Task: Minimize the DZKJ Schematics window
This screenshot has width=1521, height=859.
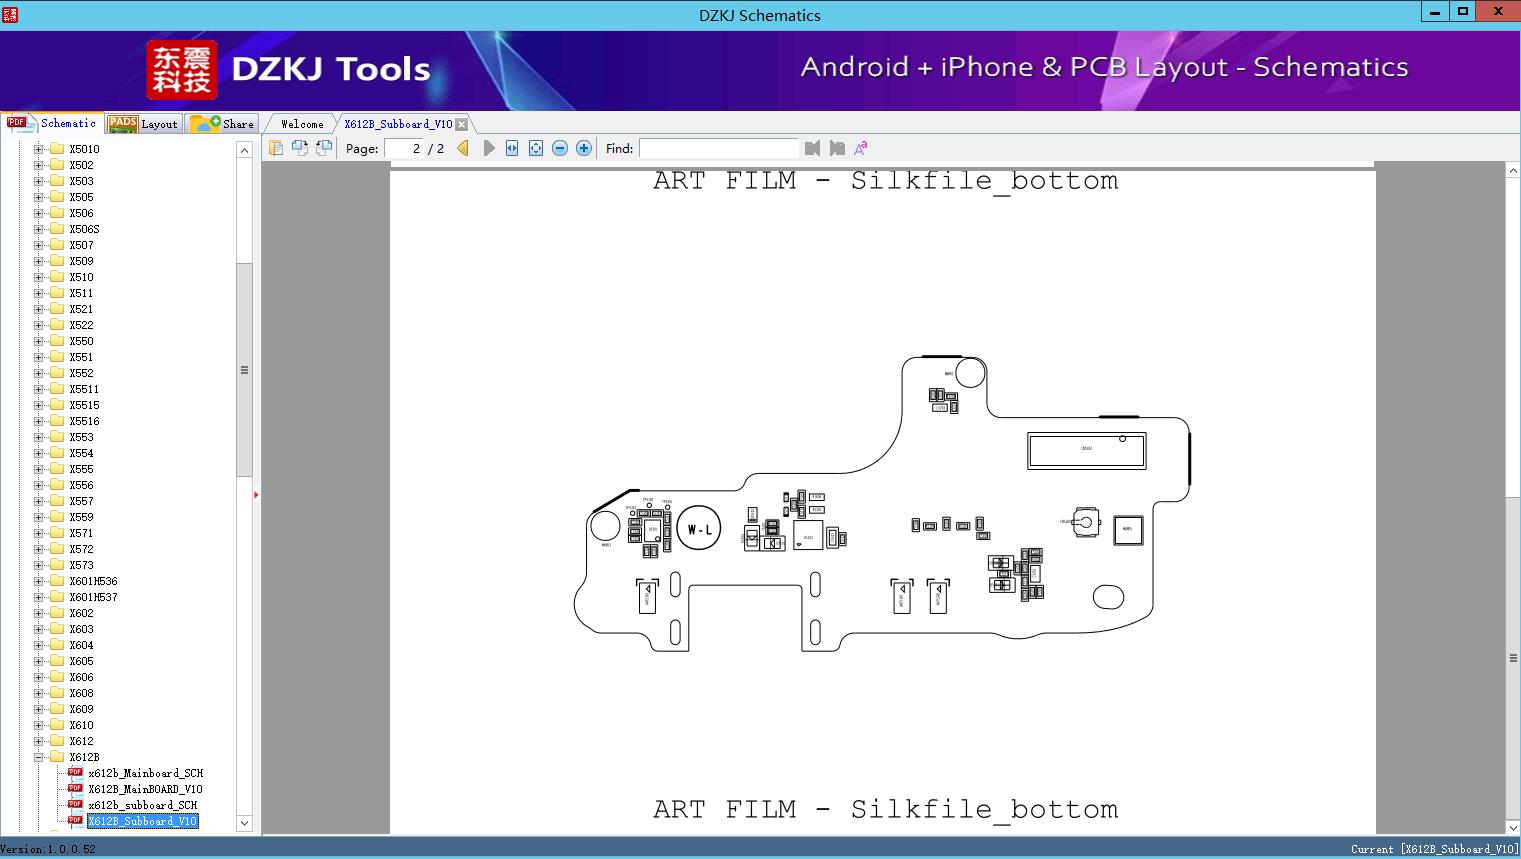Action: coord(1435,12)
